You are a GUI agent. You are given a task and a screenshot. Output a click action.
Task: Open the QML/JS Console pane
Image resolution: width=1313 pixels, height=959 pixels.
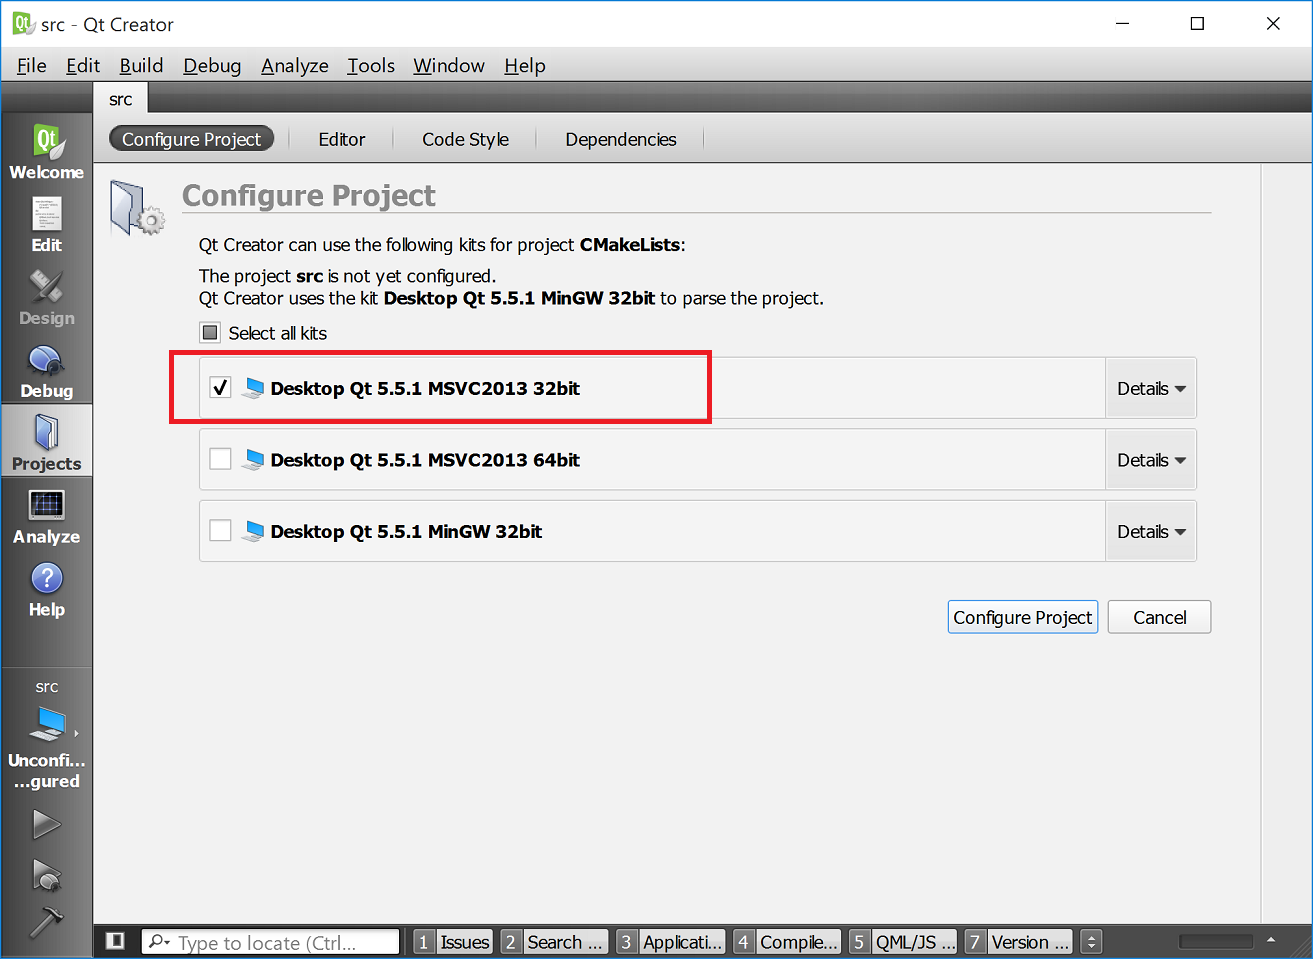[903, 942]
